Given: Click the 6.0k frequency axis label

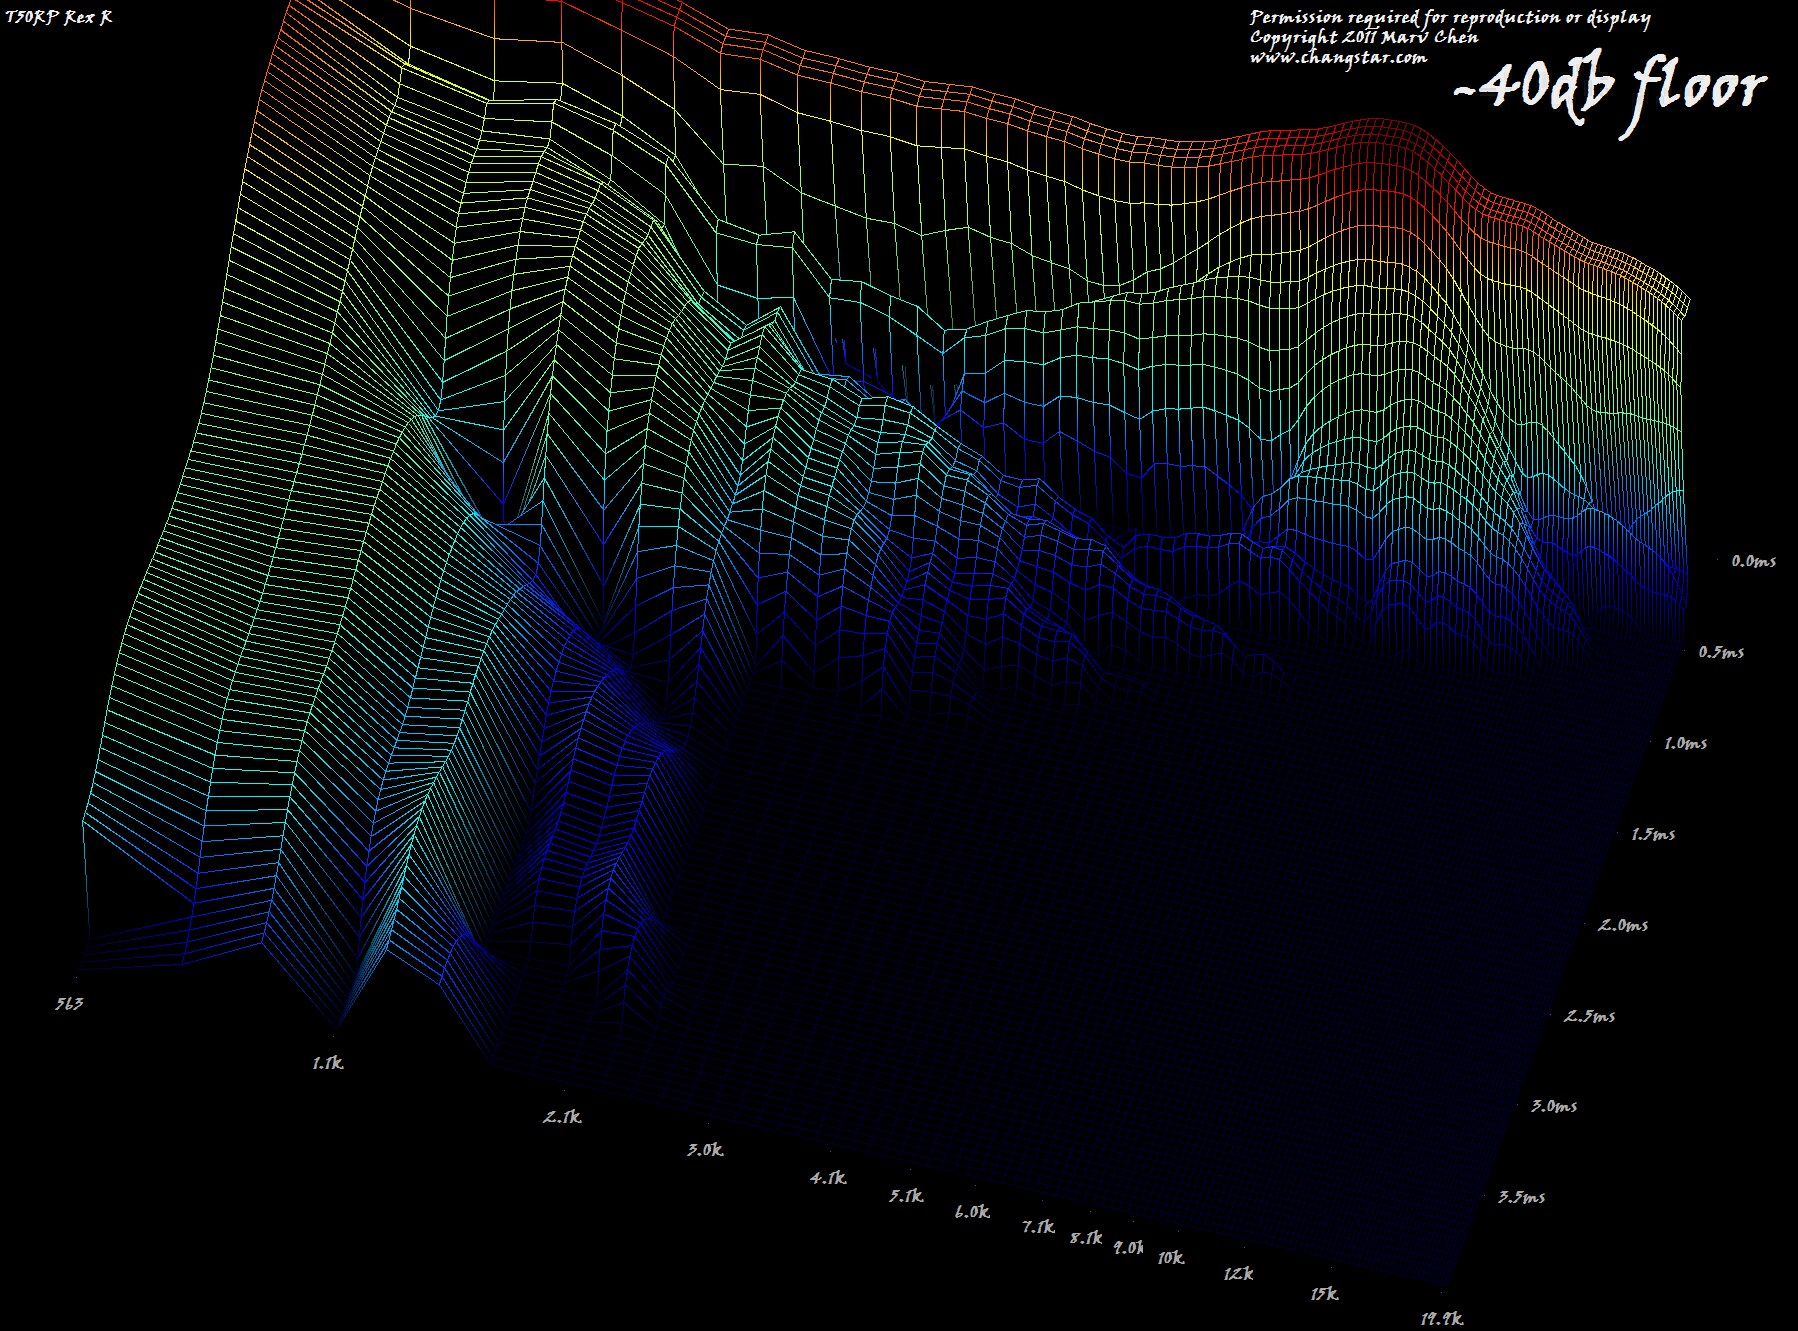Looking at the screenshot, I should click(972, 1212).
